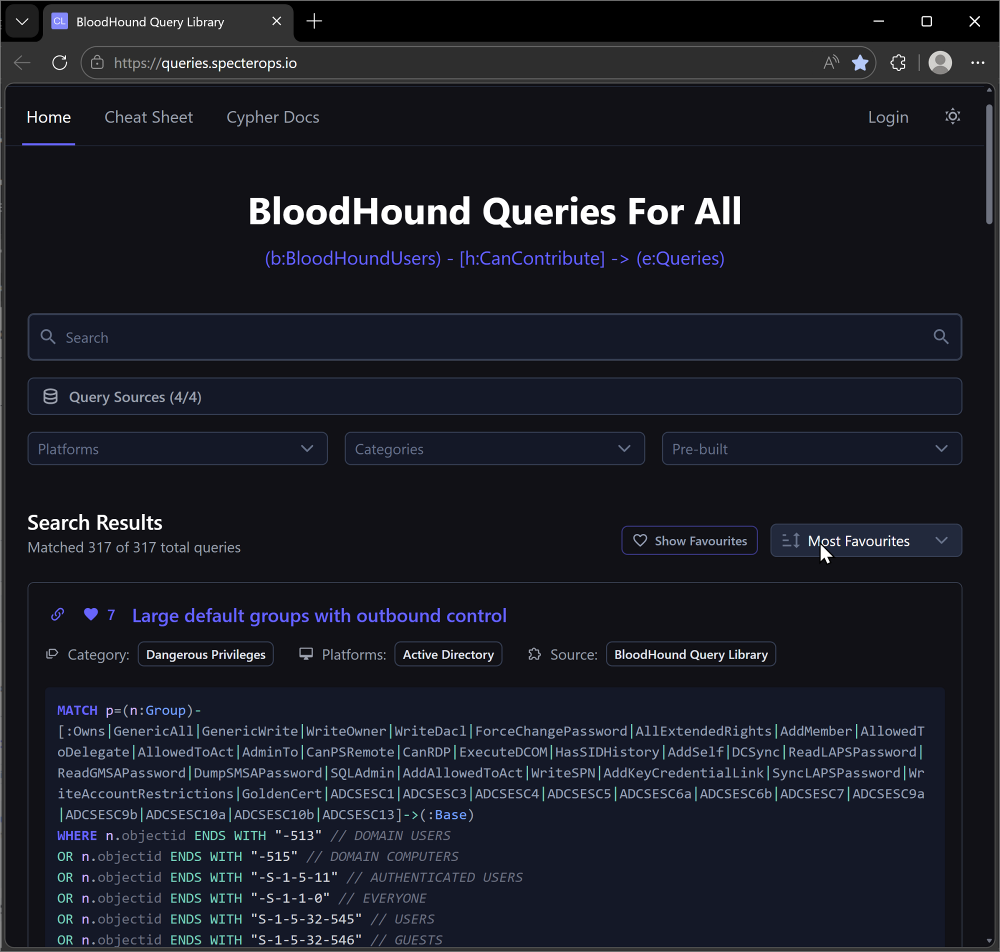
Task: Click the page vertical scrollbar thumb
Action: pyautogui.click(x=989, y=164)
